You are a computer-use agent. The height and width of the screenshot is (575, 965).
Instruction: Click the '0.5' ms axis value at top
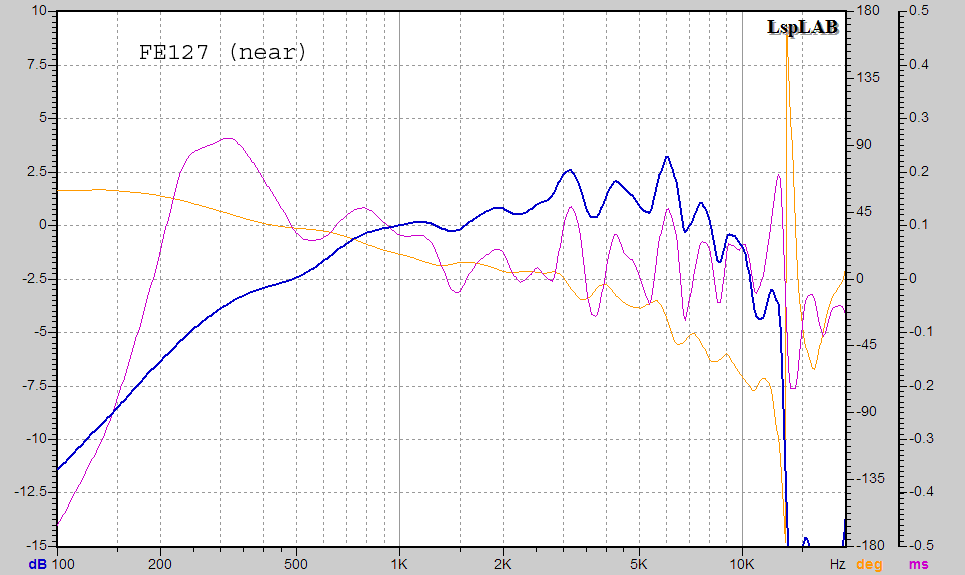[919, 11]
